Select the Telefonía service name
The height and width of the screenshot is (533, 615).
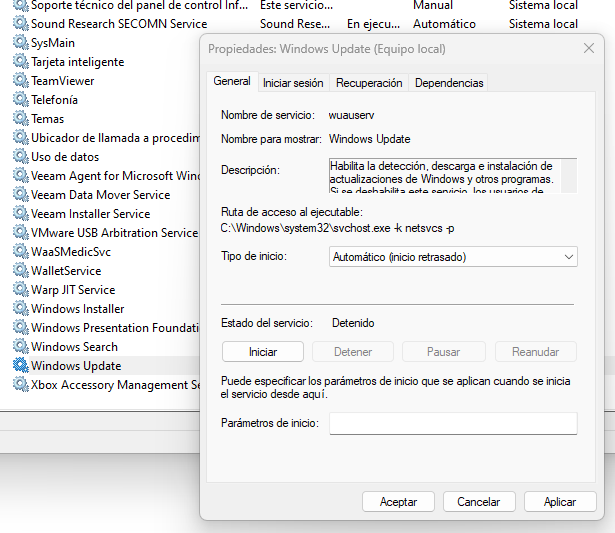tap(55, 100)
